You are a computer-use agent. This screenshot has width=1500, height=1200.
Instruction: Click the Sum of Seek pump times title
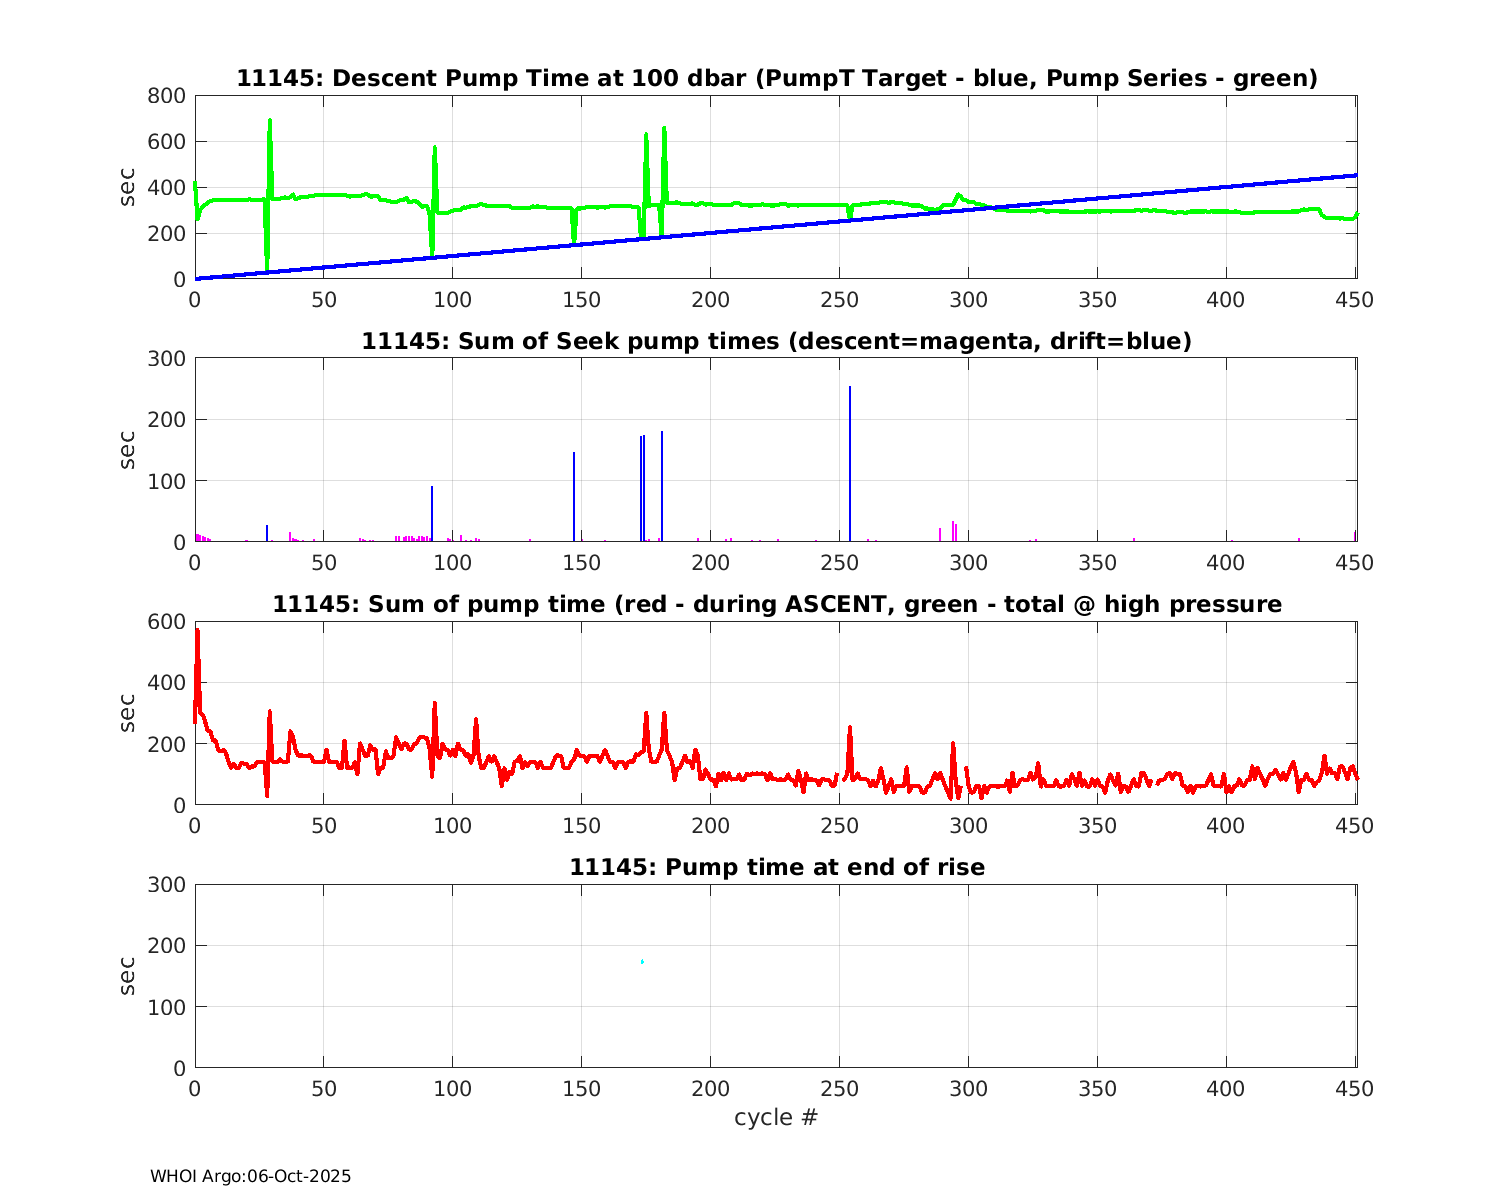coord(776,341)
